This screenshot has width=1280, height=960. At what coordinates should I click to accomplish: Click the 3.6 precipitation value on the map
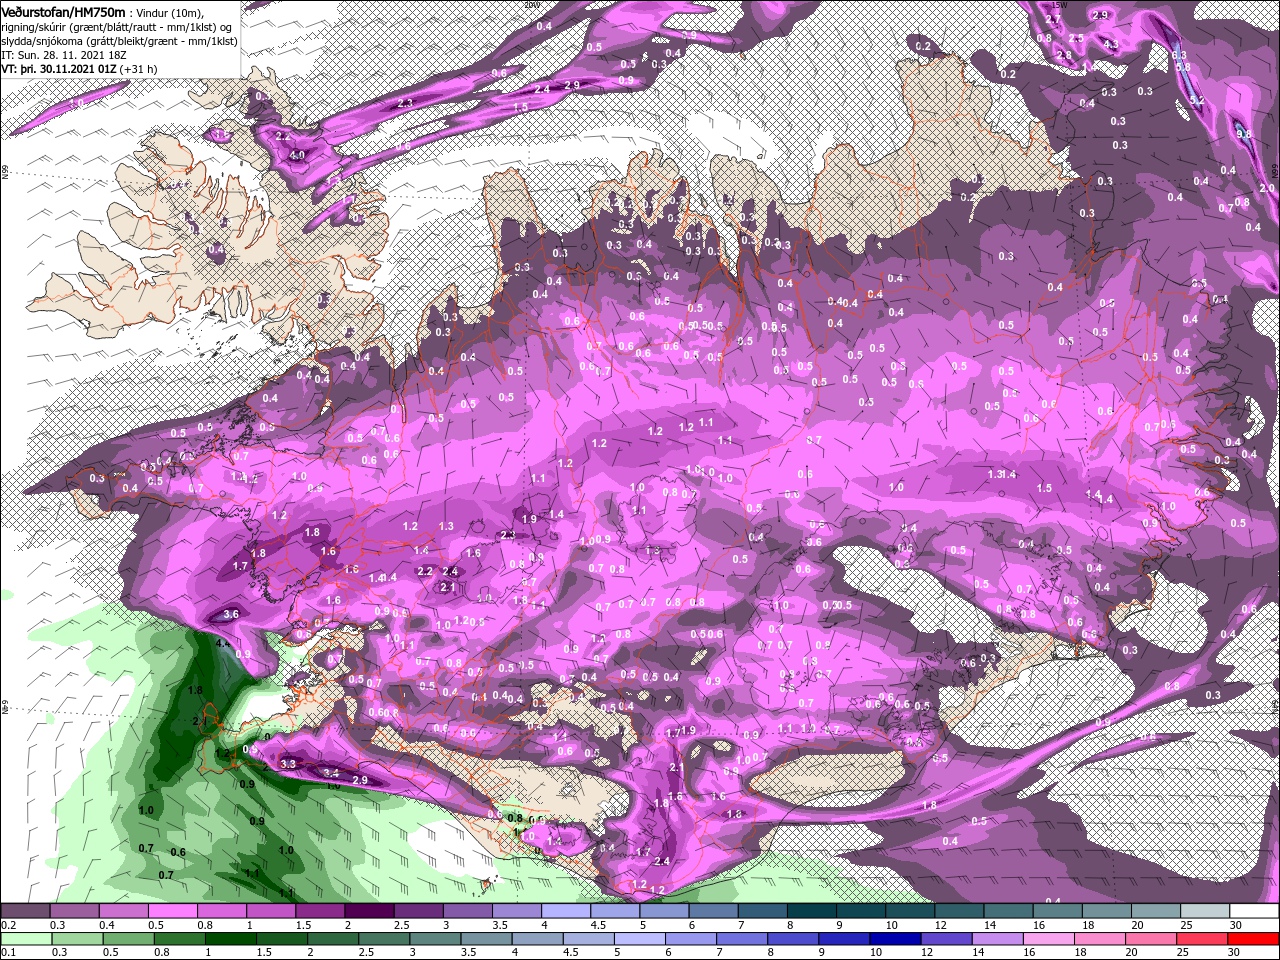click(x=231, y=614)
